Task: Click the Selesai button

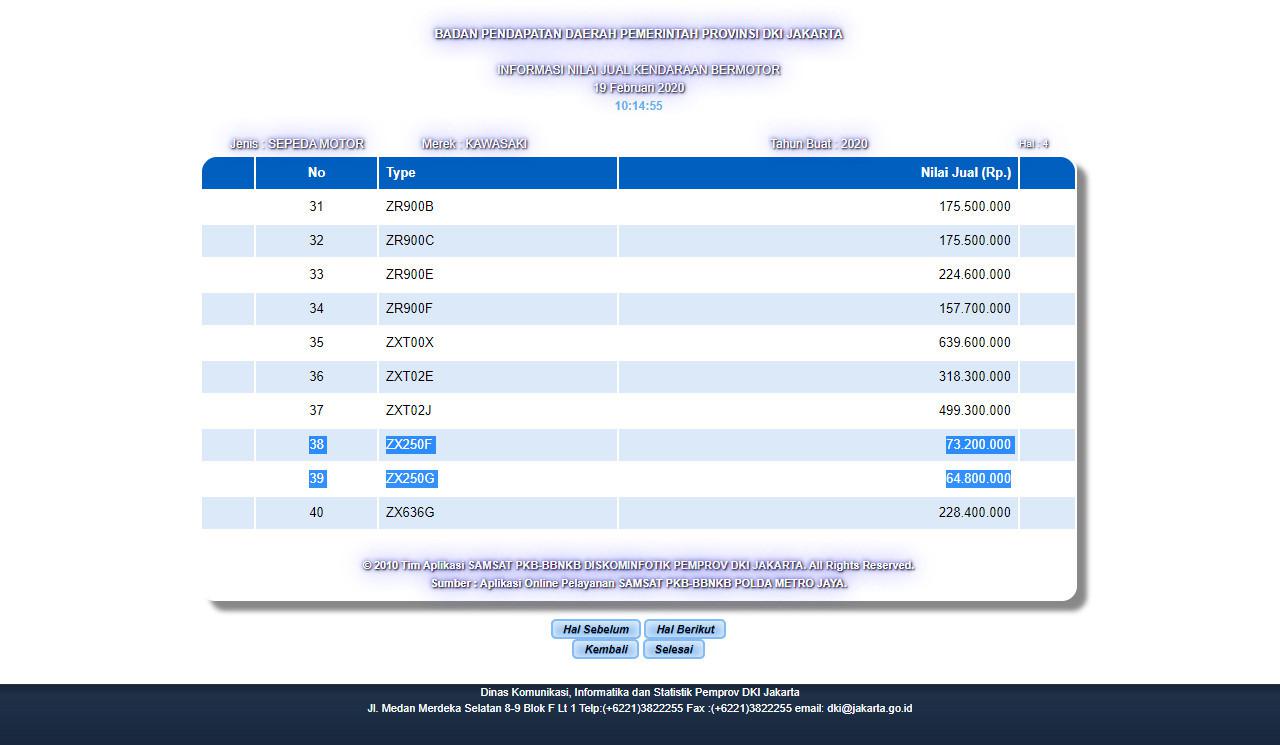Action: (674, 649)
